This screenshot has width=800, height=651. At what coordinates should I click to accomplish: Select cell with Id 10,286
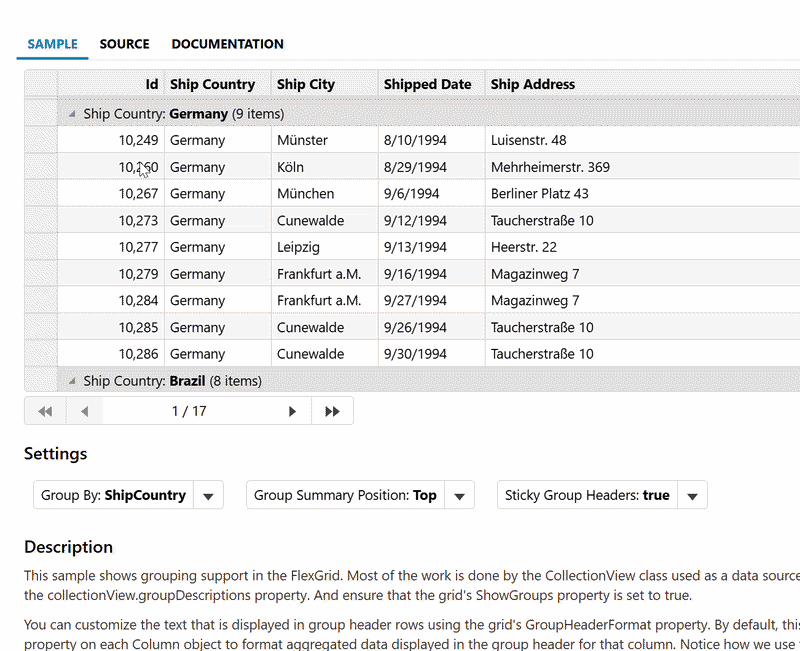111,354
